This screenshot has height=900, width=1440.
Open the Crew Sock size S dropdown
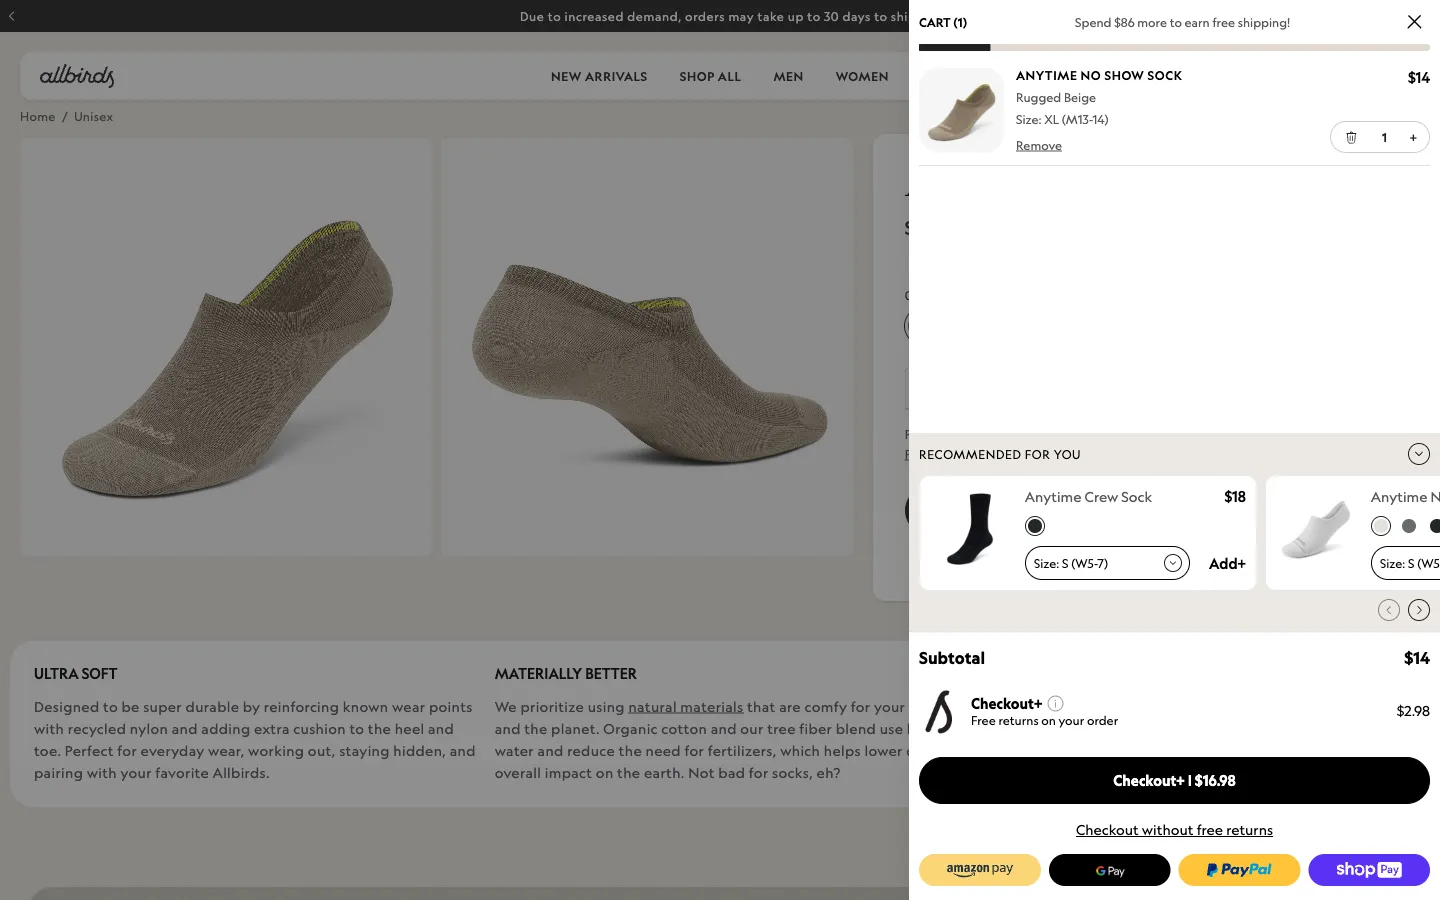tap(1107, 563)
